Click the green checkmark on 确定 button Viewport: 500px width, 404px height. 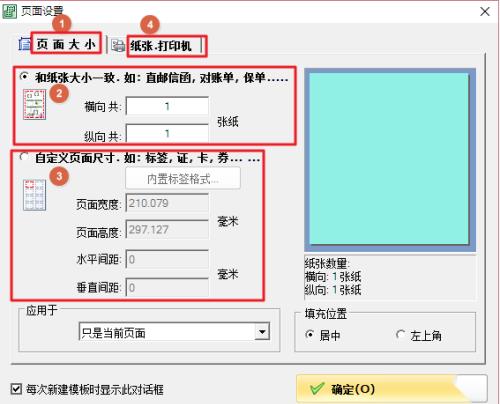tap(316, 389)
